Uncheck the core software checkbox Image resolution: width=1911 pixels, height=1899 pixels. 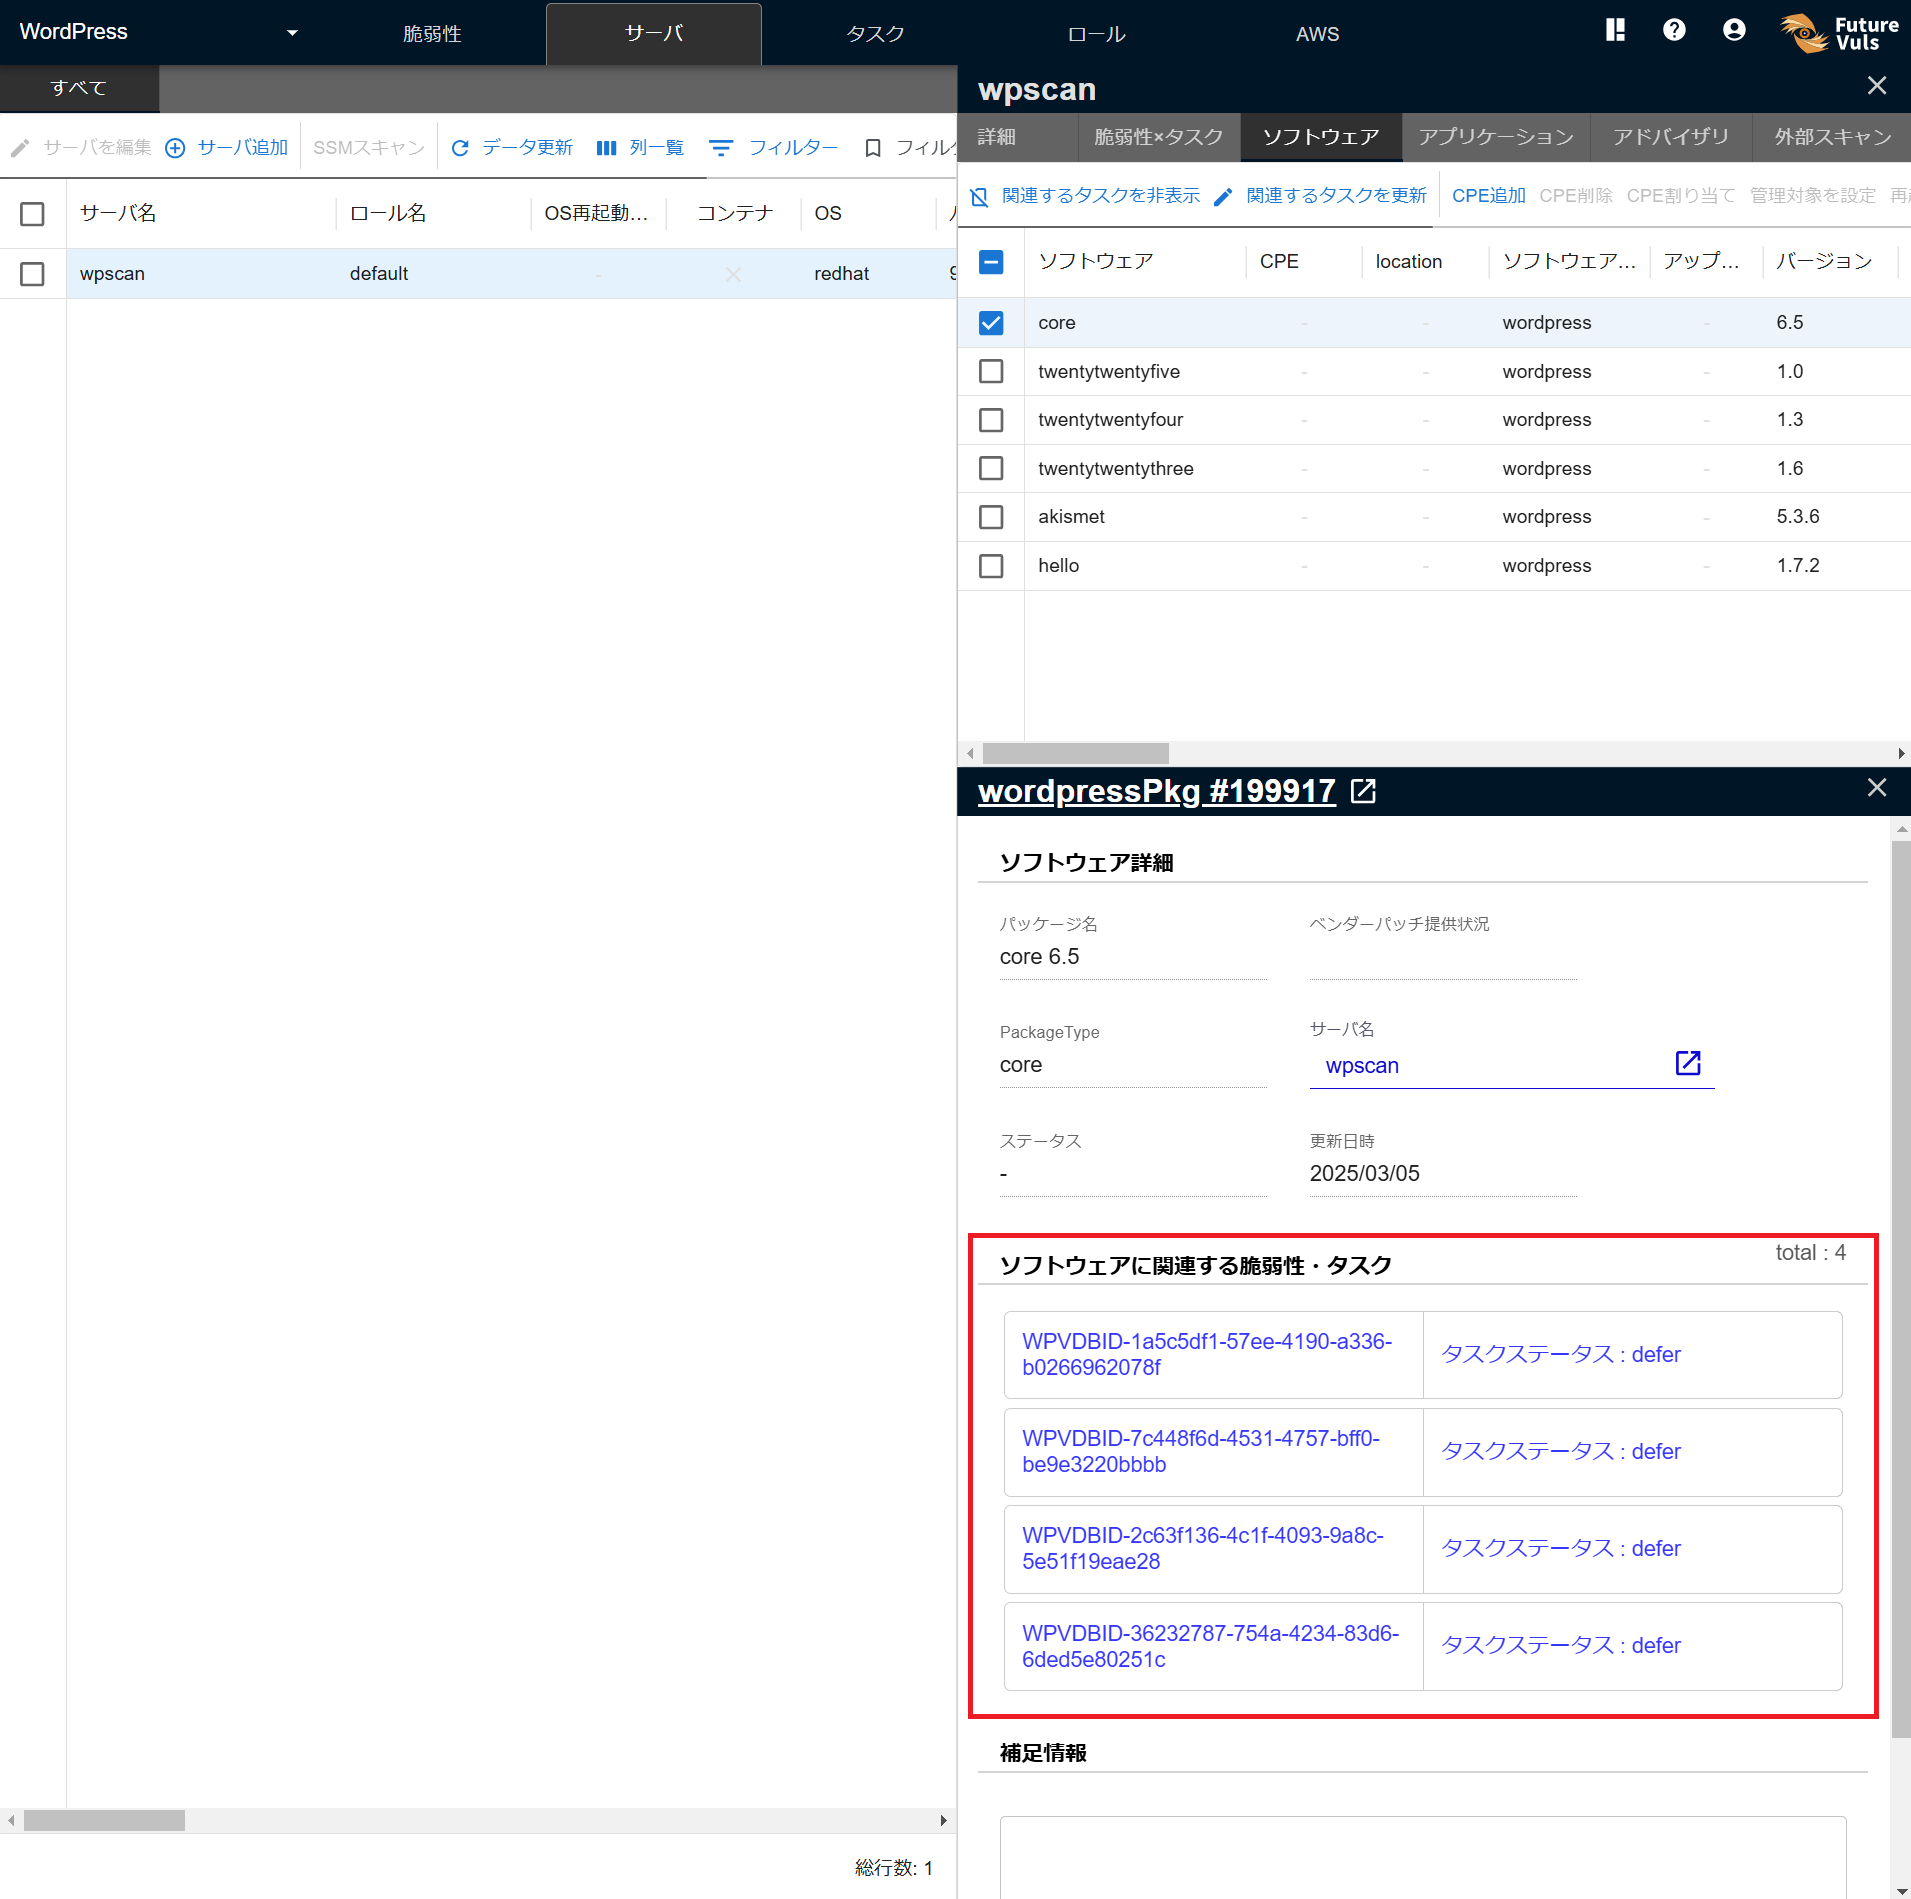click(x=990, y=323)
